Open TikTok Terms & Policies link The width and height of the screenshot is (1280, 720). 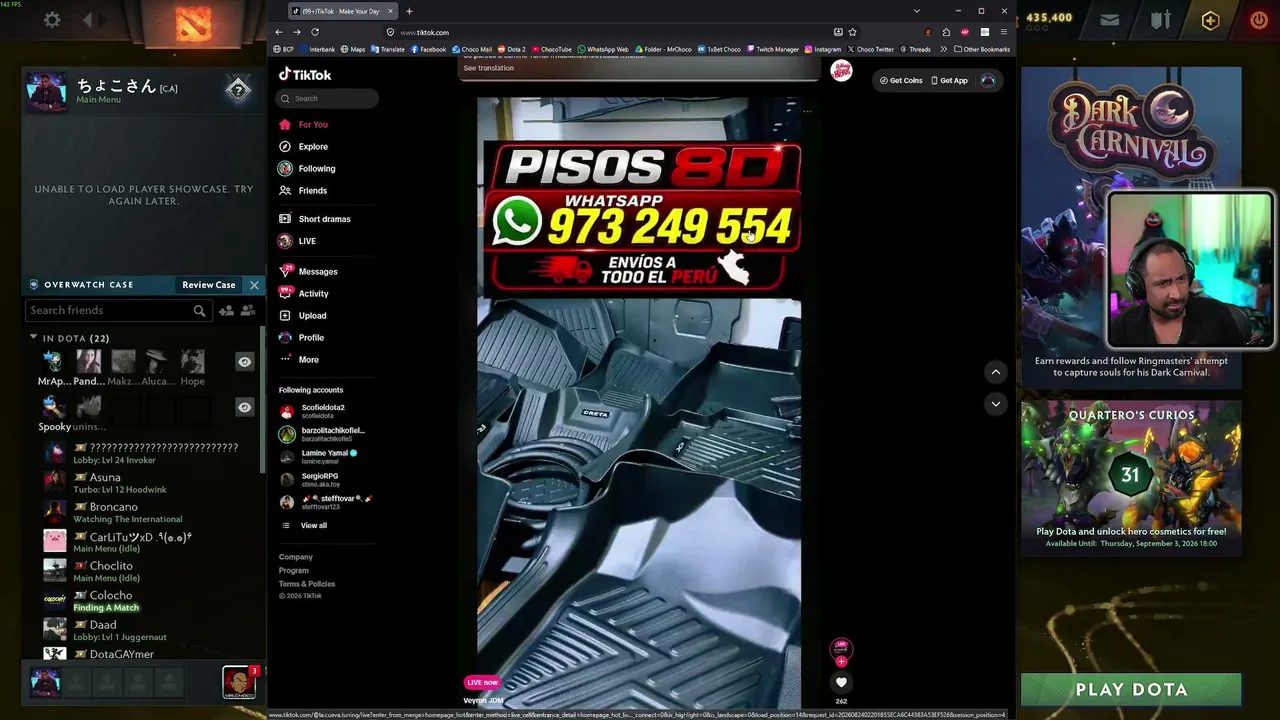click(x=307, y=584)
